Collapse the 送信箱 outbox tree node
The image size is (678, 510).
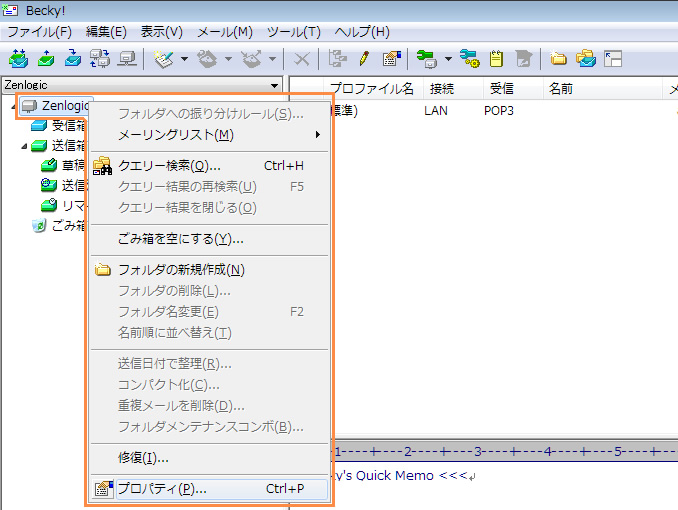point(22,146)
